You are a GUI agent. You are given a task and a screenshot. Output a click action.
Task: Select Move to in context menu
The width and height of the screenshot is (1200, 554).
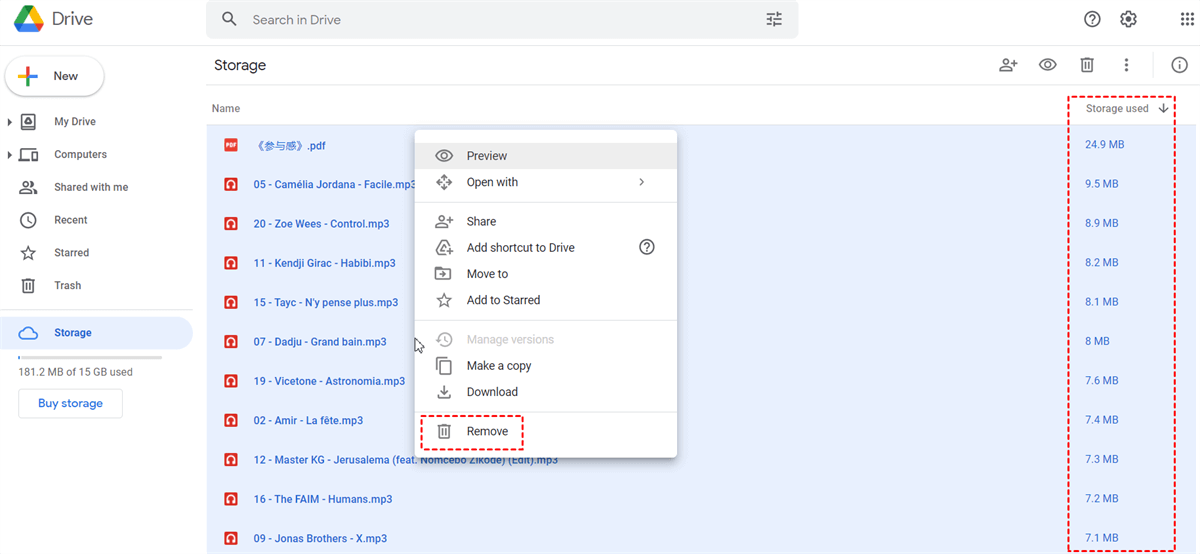(x=546, y=273)
